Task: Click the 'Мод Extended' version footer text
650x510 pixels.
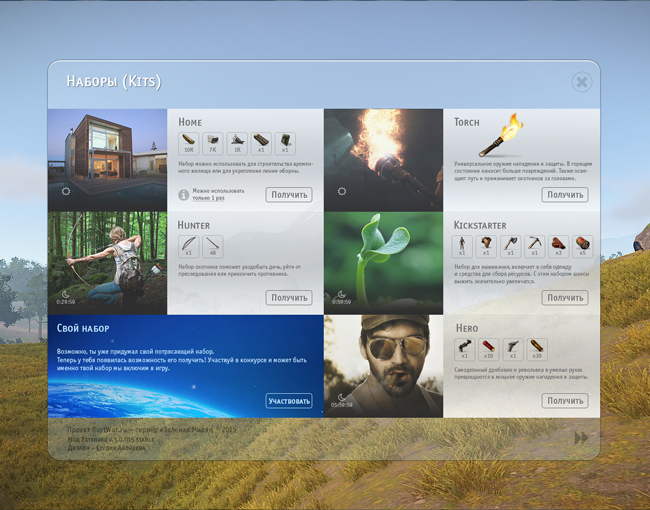Action: click(111, 439)
